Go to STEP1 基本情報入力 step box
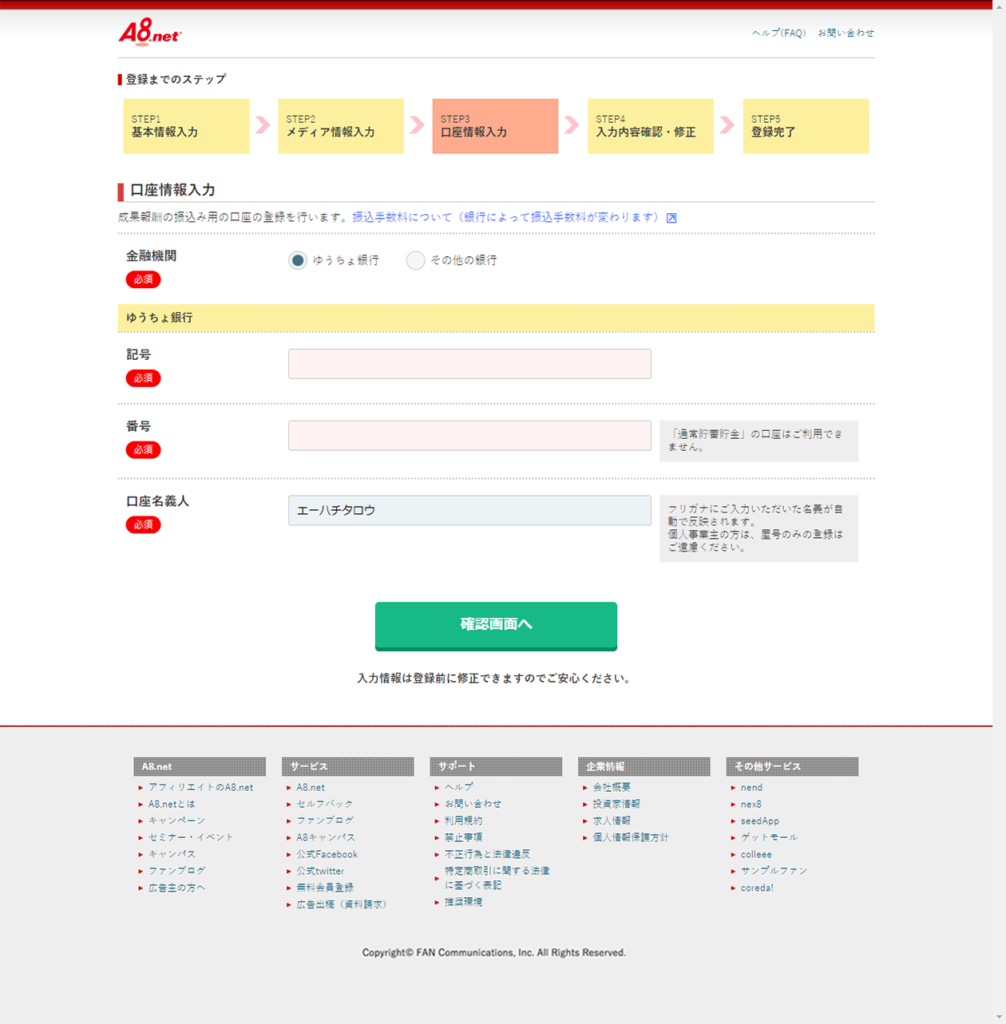Image resolution: width=1006 pixels, height=1024 pixels. pyautogui.click(x=186, y=126)
